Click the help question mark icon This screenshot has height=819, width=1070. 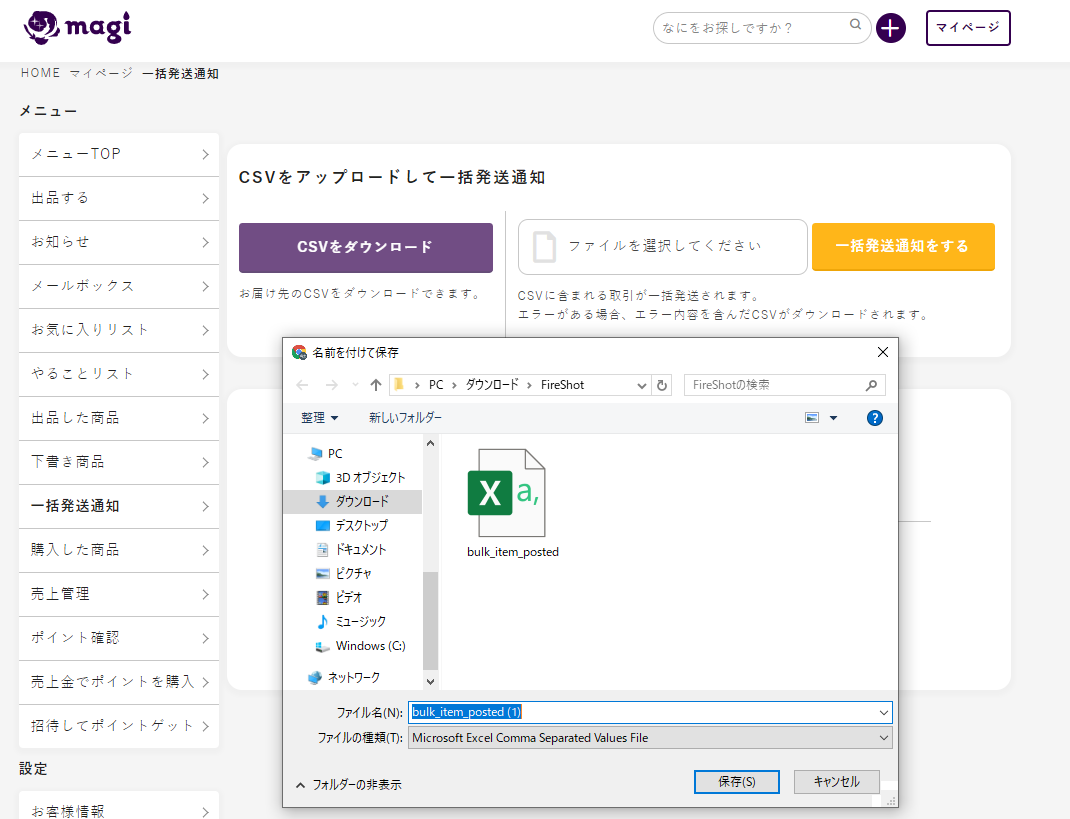pyautogui.click(x=874, y=418)
